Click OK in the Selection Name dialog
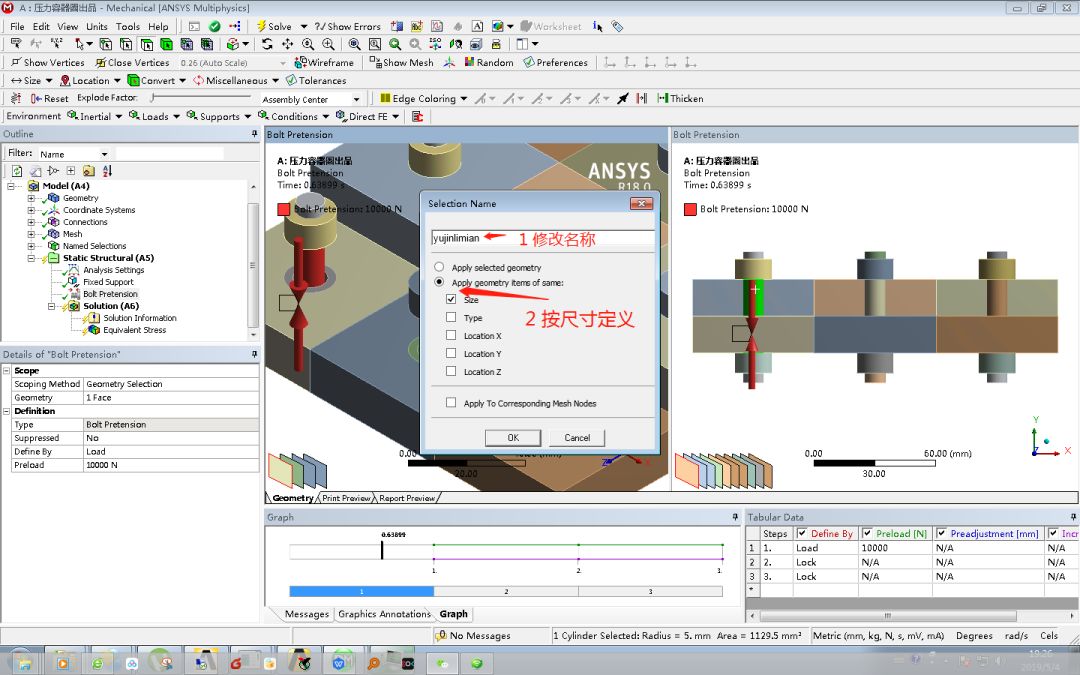Screen dimensions: 1080x675 (x=512, y=437)
